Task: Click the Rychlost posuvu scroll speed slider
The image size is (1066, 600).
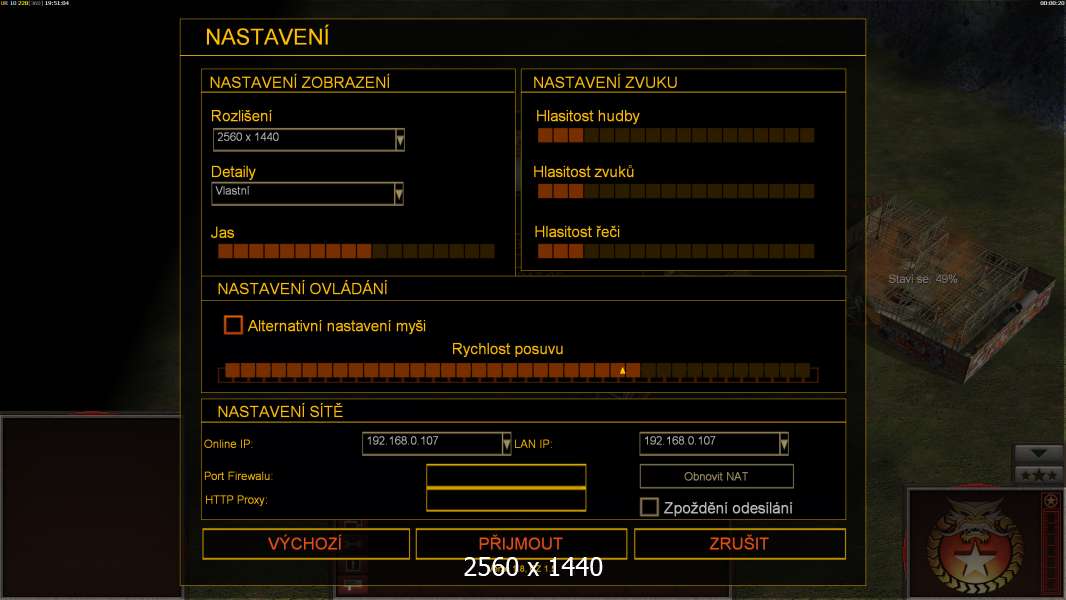Action: click(x=517, y=371)
